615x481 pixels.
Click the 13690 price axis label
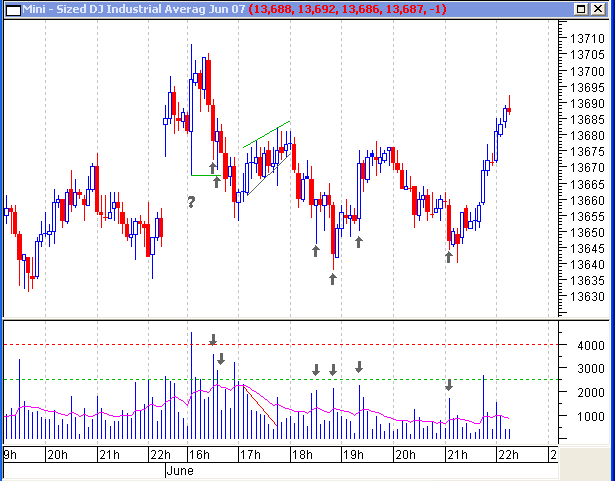pos(587,104)
